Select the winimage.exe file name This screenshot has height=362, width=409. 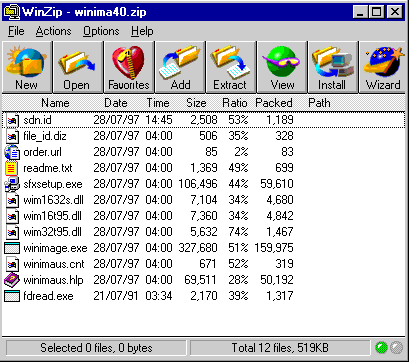pos(55,248)
